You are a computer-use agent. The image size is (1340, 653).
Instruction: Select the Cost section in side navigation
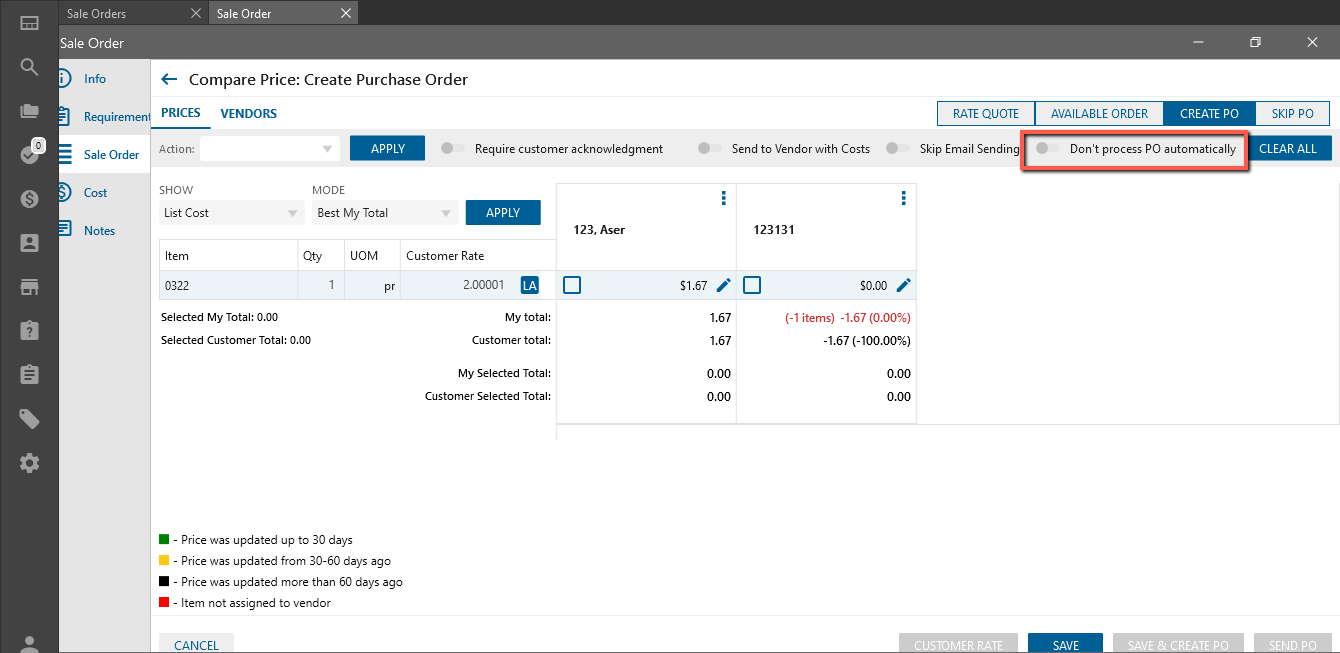point(96,192)
